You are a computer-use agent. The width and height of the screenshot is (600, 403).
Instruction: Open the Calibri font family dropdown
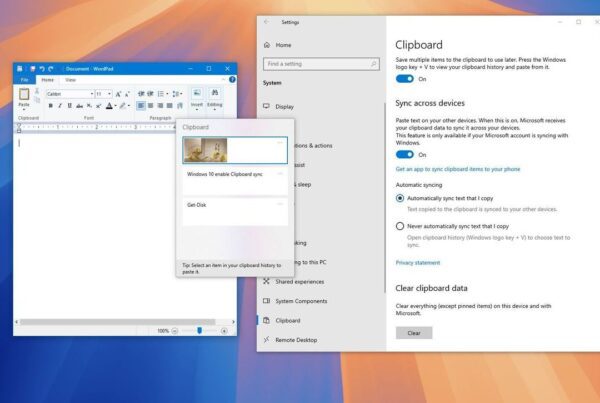click(92, 94)
